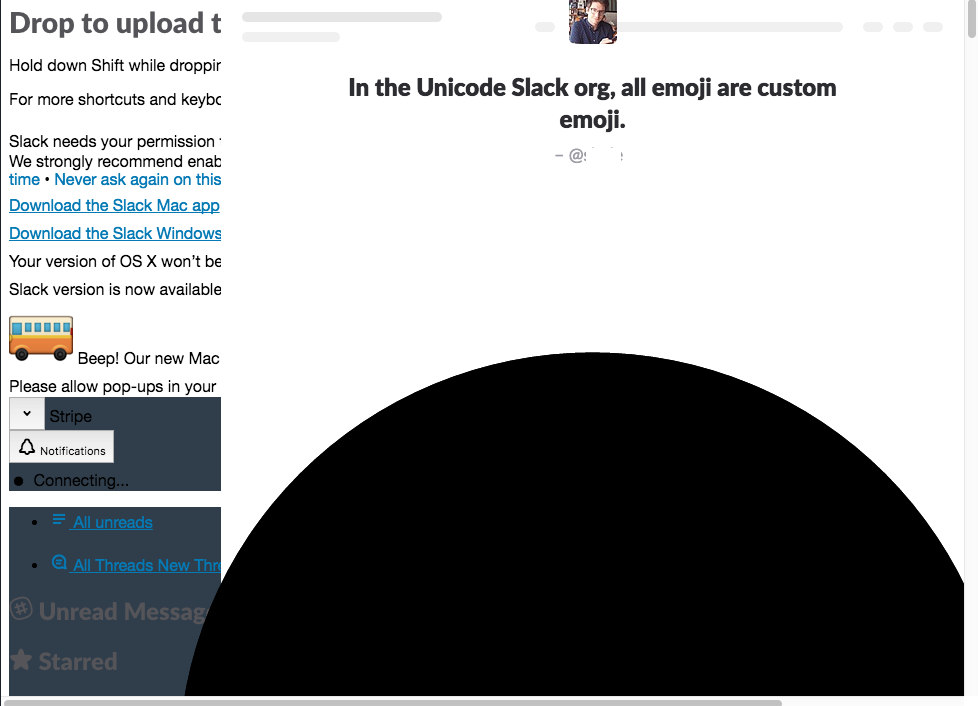Image resolution: width=978 pixels, height=706 pixels.
Task: Click Please allow pop-ups text
Action: 113,387
